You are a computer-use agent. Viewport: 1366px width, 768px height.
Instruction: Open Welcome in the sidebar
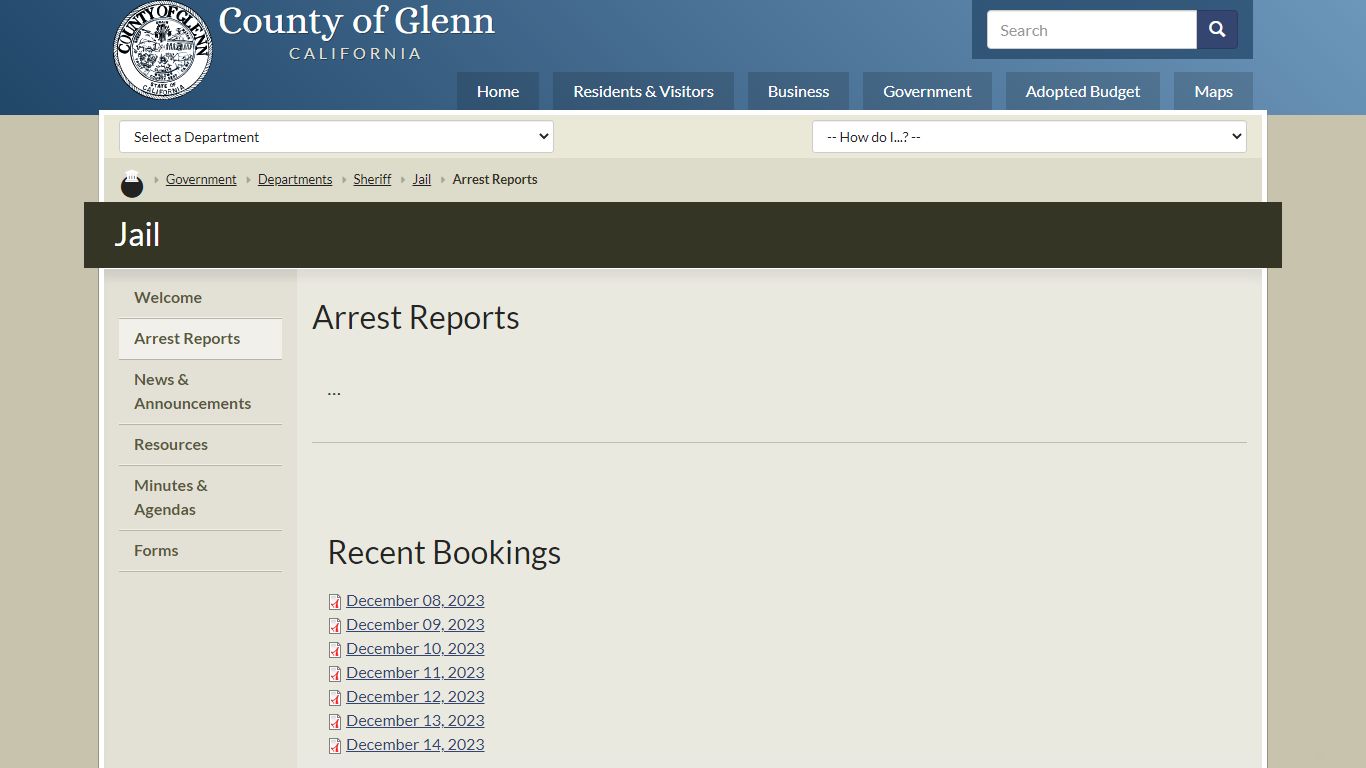[200, 297]
